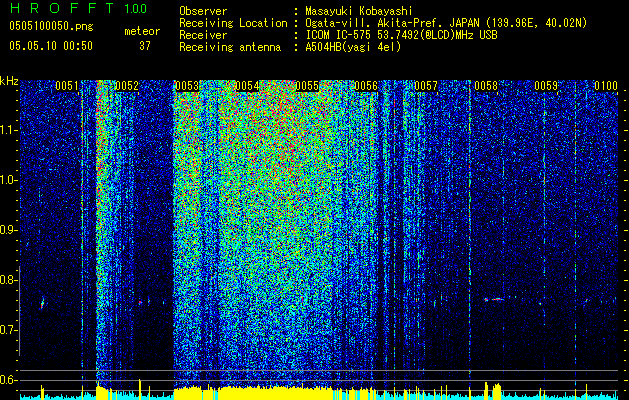Click the Receiving Location label
Screen dimensions: 629x400
233,23
